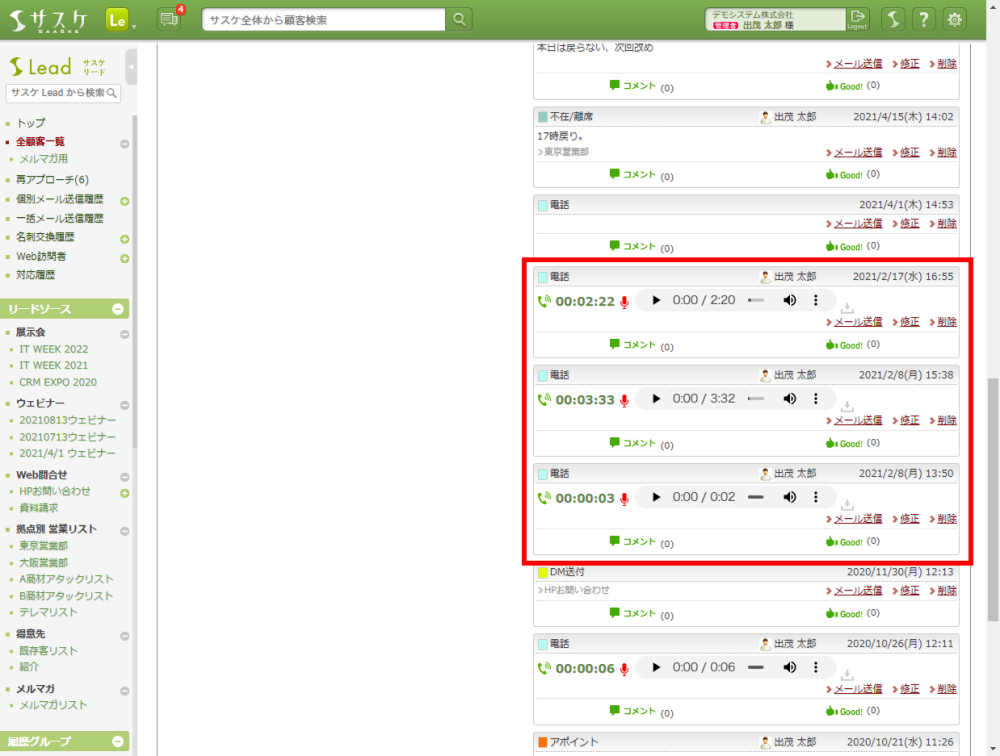1000x756 pixels.
Task: Download the 2021/2/17 16:55 call recording
Action: 847,308
